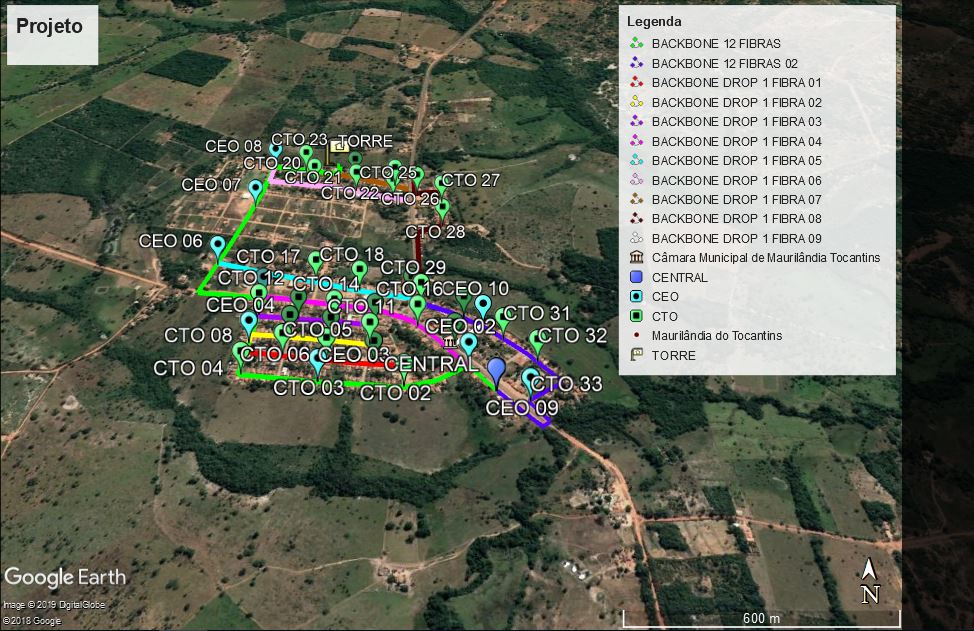Select the BACKBONE DROP 1 FIBRA 05 legend icon
The height and width of the screenshot is (631, 974).
click(x=636, y=160)
